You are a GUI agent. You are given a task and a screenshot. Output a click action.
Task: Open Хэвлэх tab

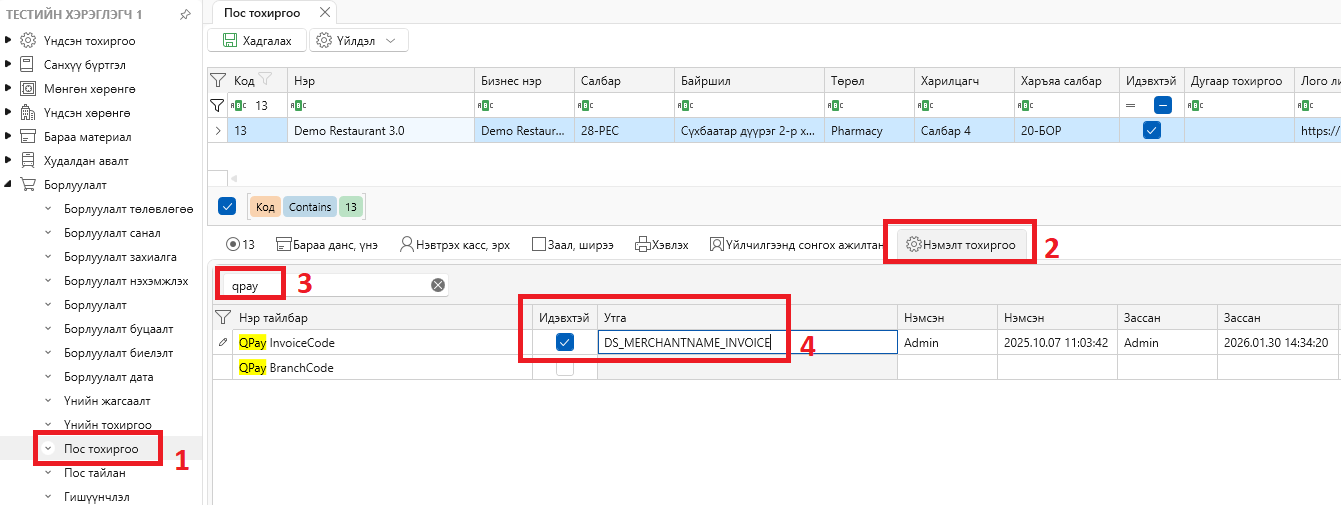tap(661, 244)
